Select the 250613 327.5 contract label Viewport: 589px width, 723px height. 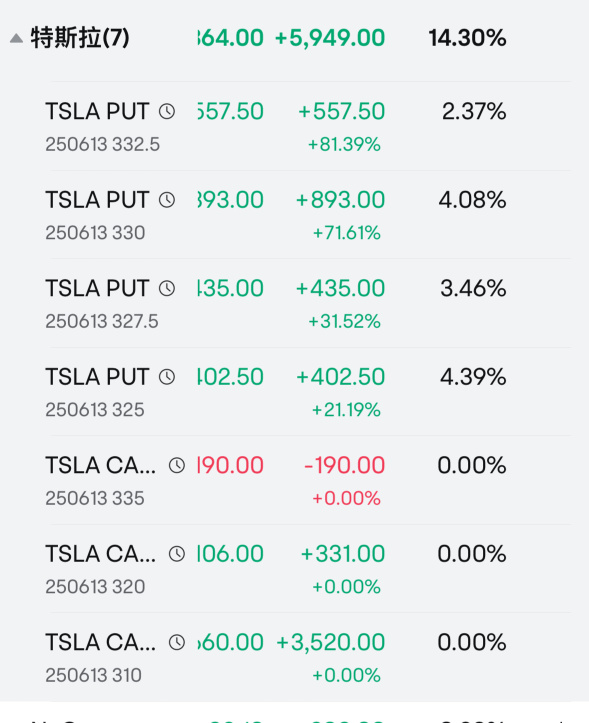[x=101, y=321]
